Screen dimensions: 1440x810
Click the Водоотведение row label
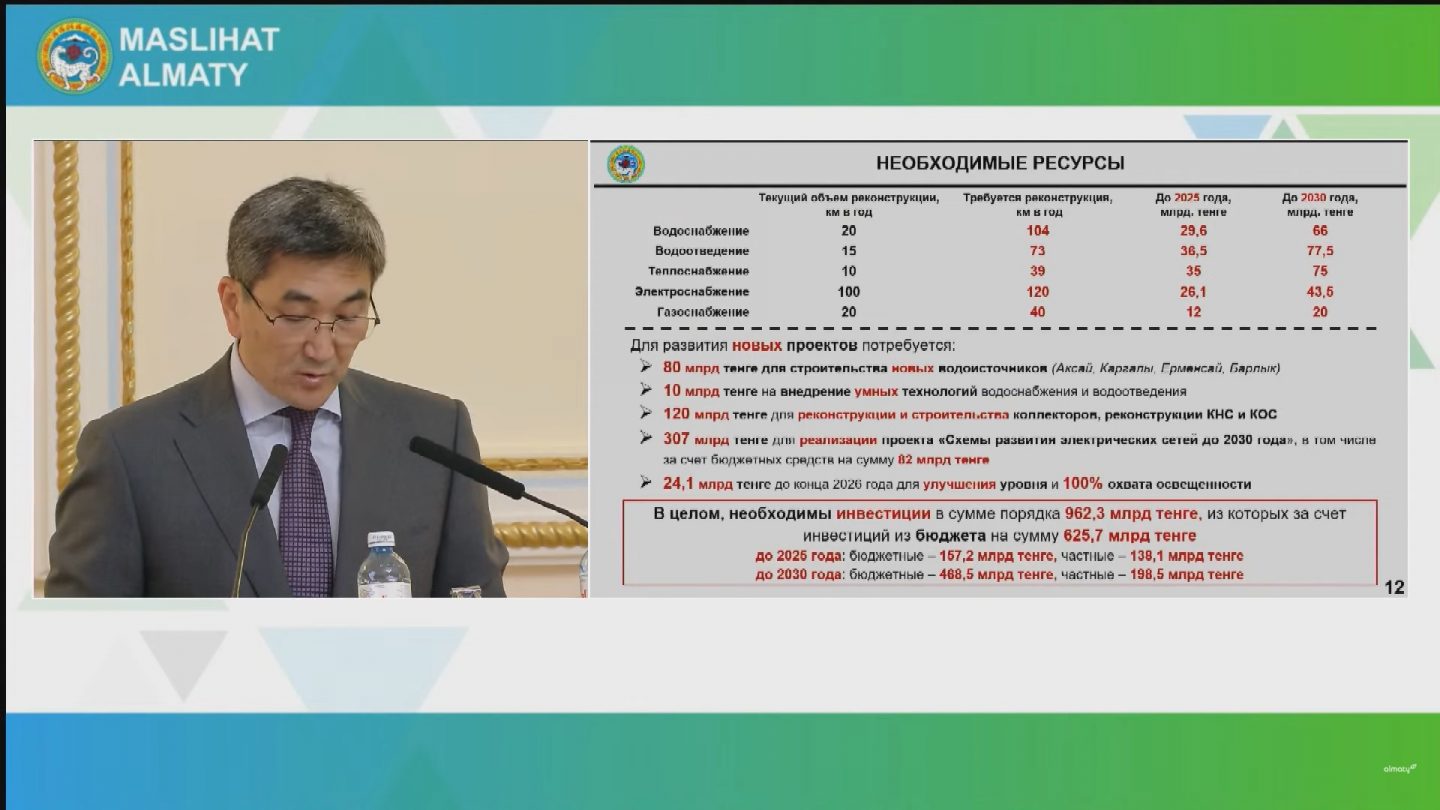(x=701, y=251)
